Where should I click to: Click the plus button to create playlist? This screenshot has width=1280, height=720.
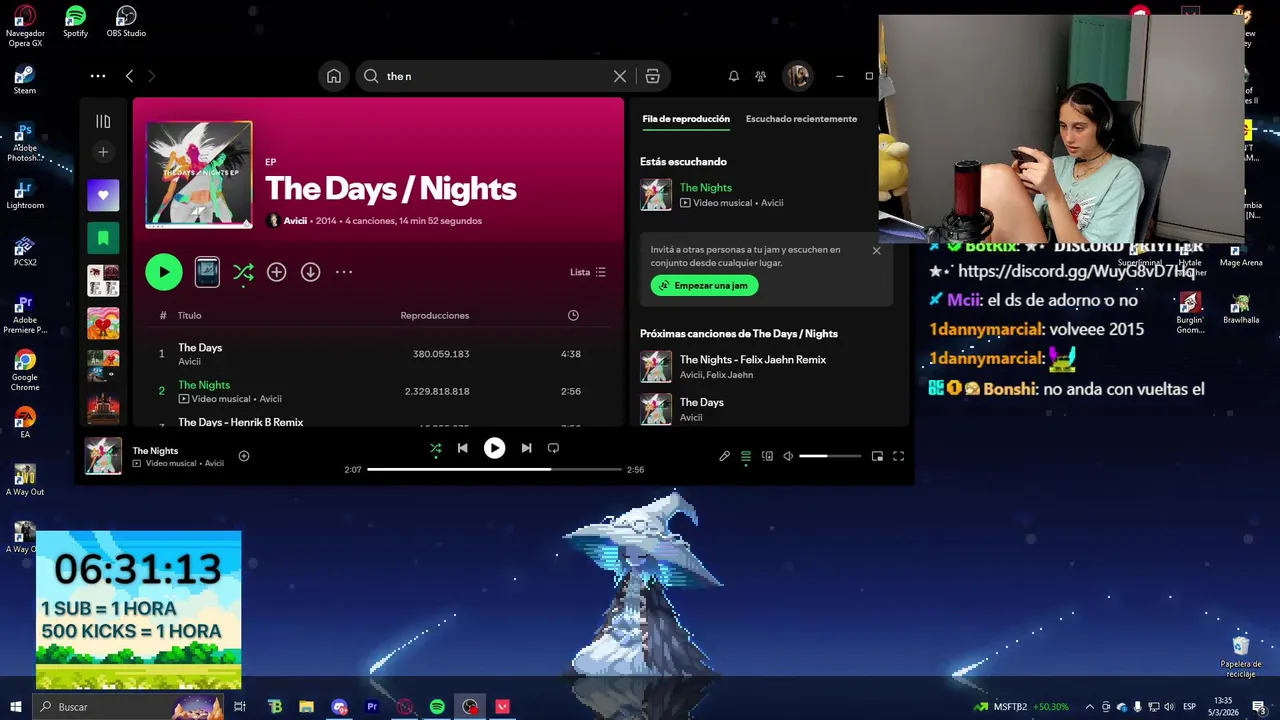coord(103,152)
